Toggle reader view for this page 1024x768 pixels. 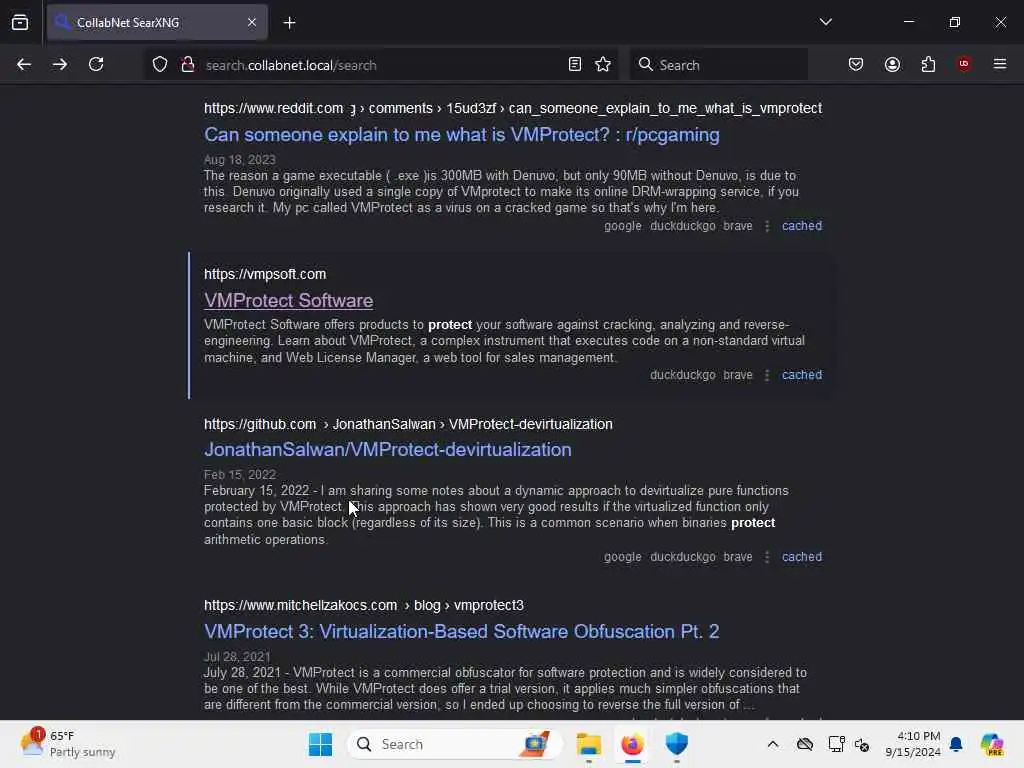point(575,65)
